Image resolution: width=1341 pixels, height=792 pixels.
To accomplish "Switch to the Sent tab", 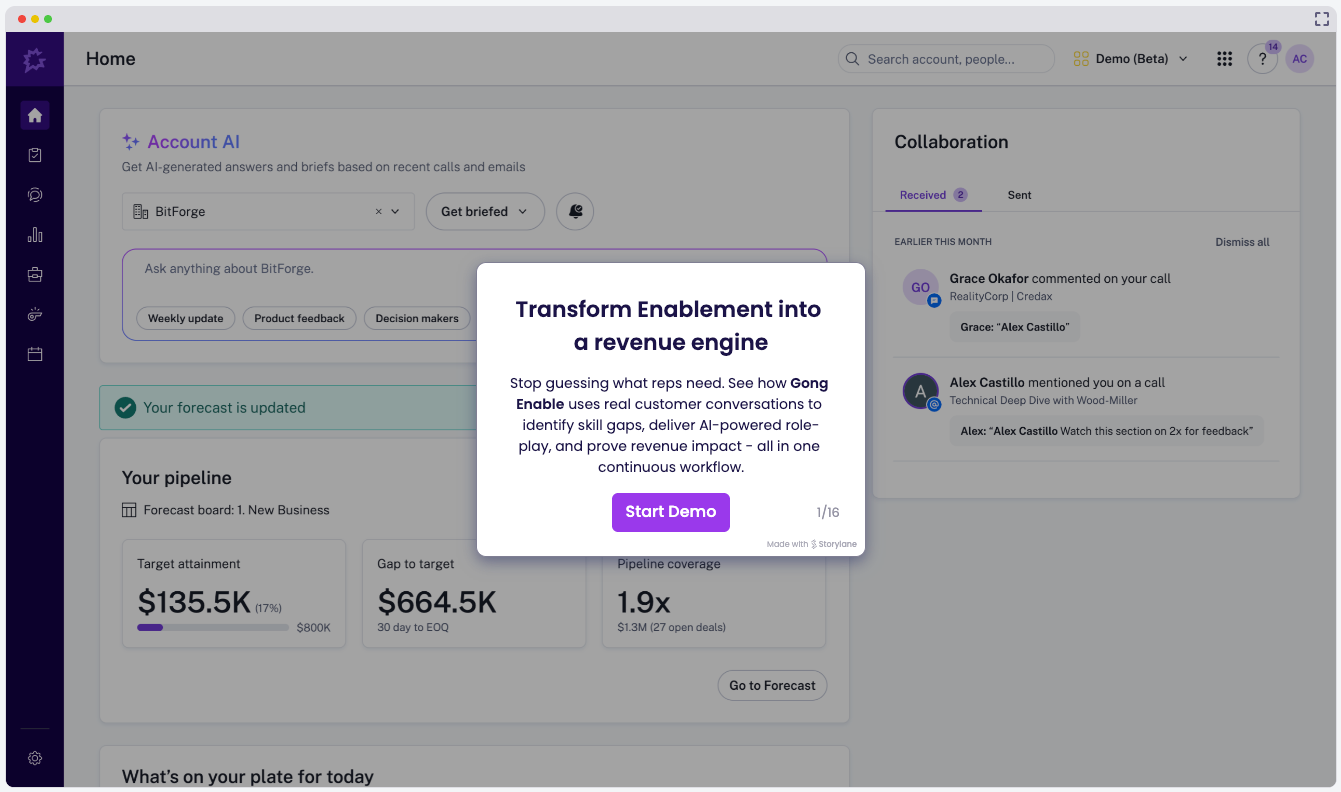I will [1019, 195].
